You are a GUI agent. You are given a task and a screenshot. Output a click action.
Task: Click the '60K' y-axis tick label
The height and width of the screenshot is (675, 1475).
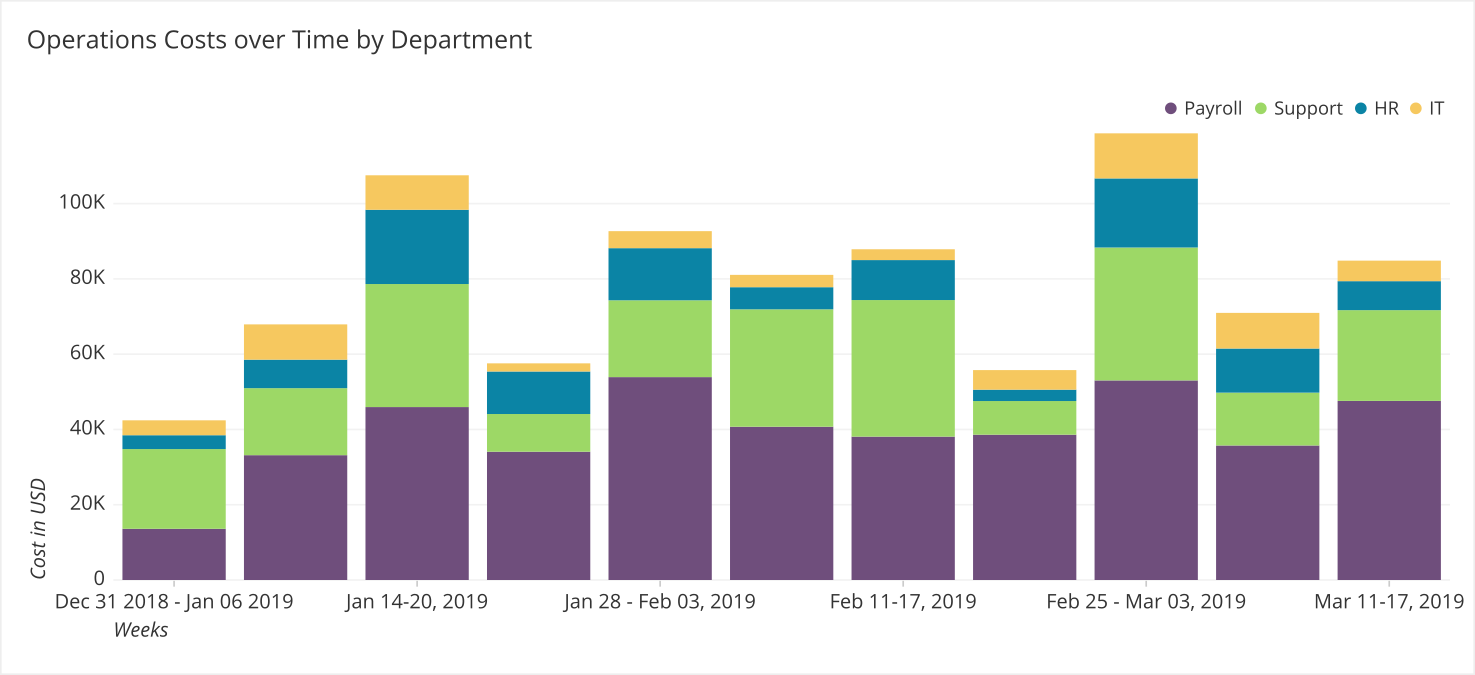(x=87, y=354)
